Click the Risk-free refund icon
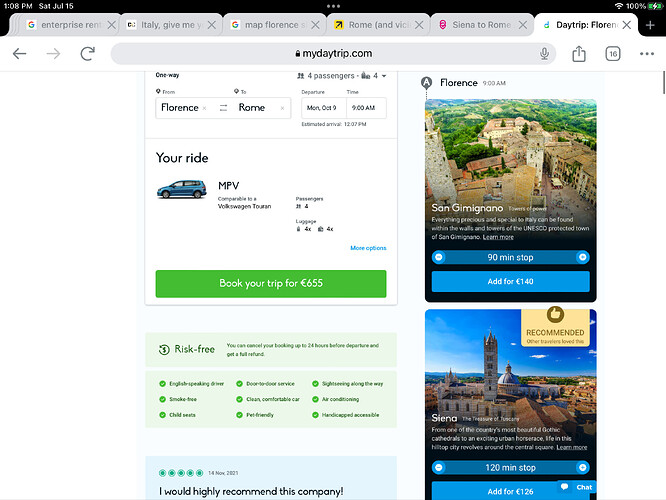This screenshot has height=500, width=666. coord(164,349)
